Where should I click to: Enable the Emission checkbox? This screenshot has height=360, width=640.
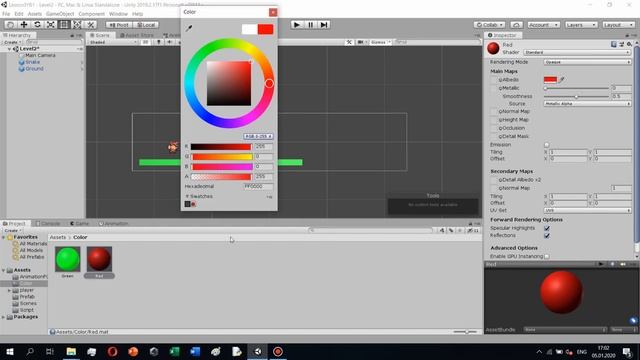click(547, 144)
